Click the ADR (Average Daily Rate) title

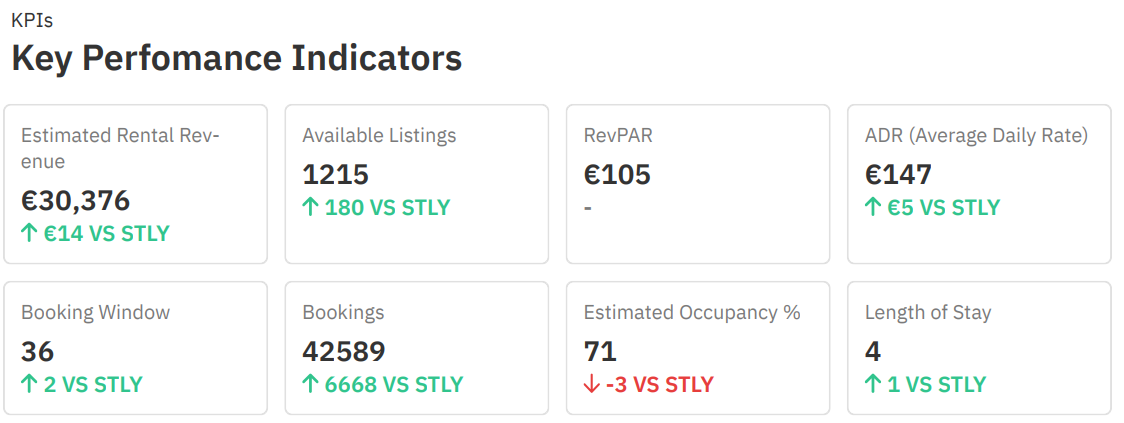point(976,135)
